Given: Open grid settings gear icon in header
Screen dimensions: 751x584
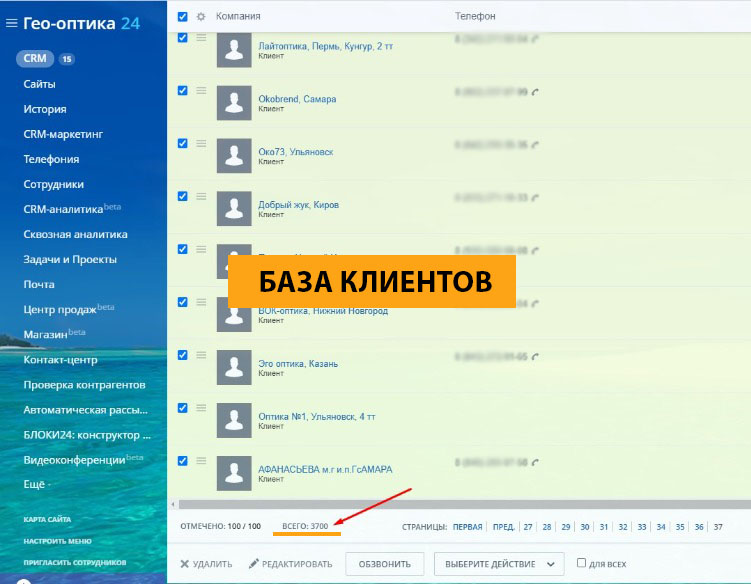Looking at the screenshot, I should [201, 16].
